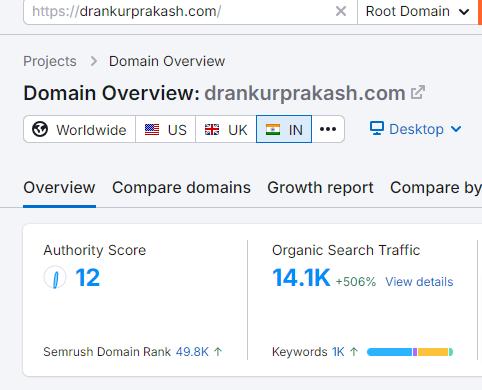Click the Authority Score gauge icon
The image size is (482, 390).
point(55,278)
